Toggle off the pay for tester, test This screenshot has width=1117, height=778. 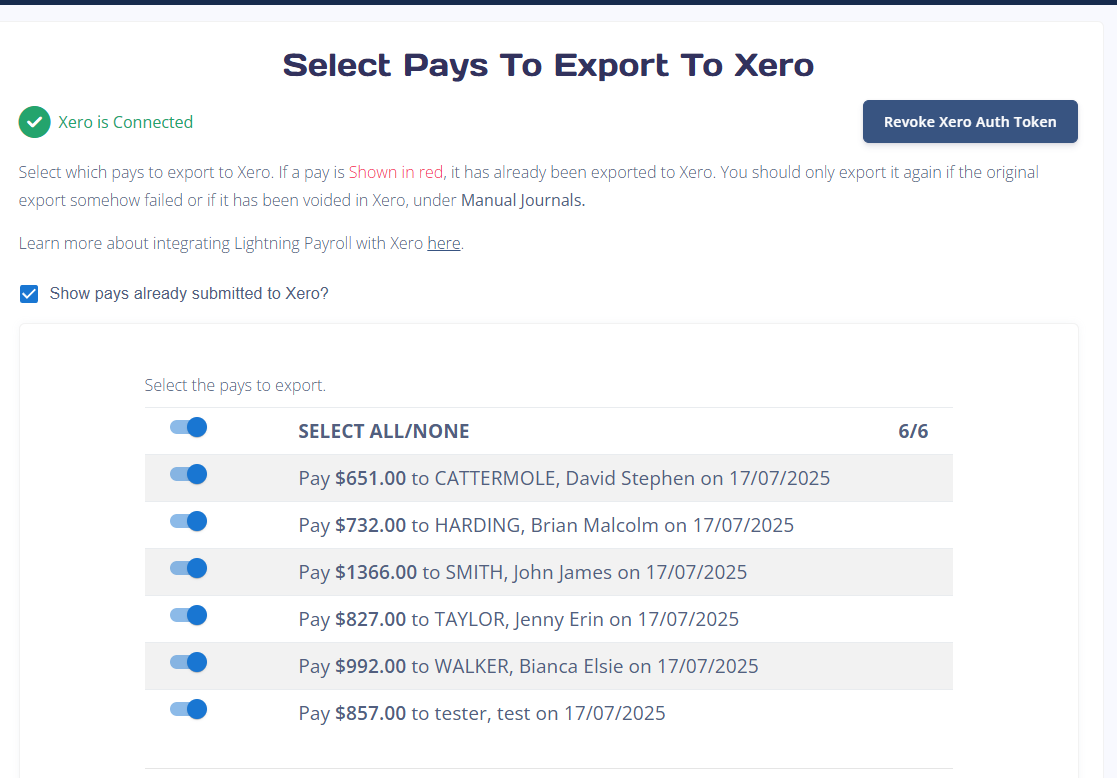click(187, 709)
